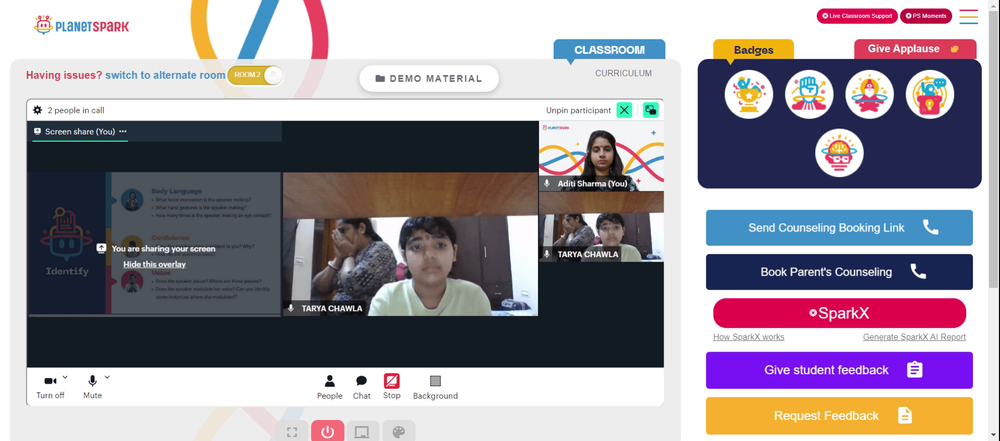Open Live Classroom Support
The height and width of the screenshot is (441, 1000).
[857, 16]
